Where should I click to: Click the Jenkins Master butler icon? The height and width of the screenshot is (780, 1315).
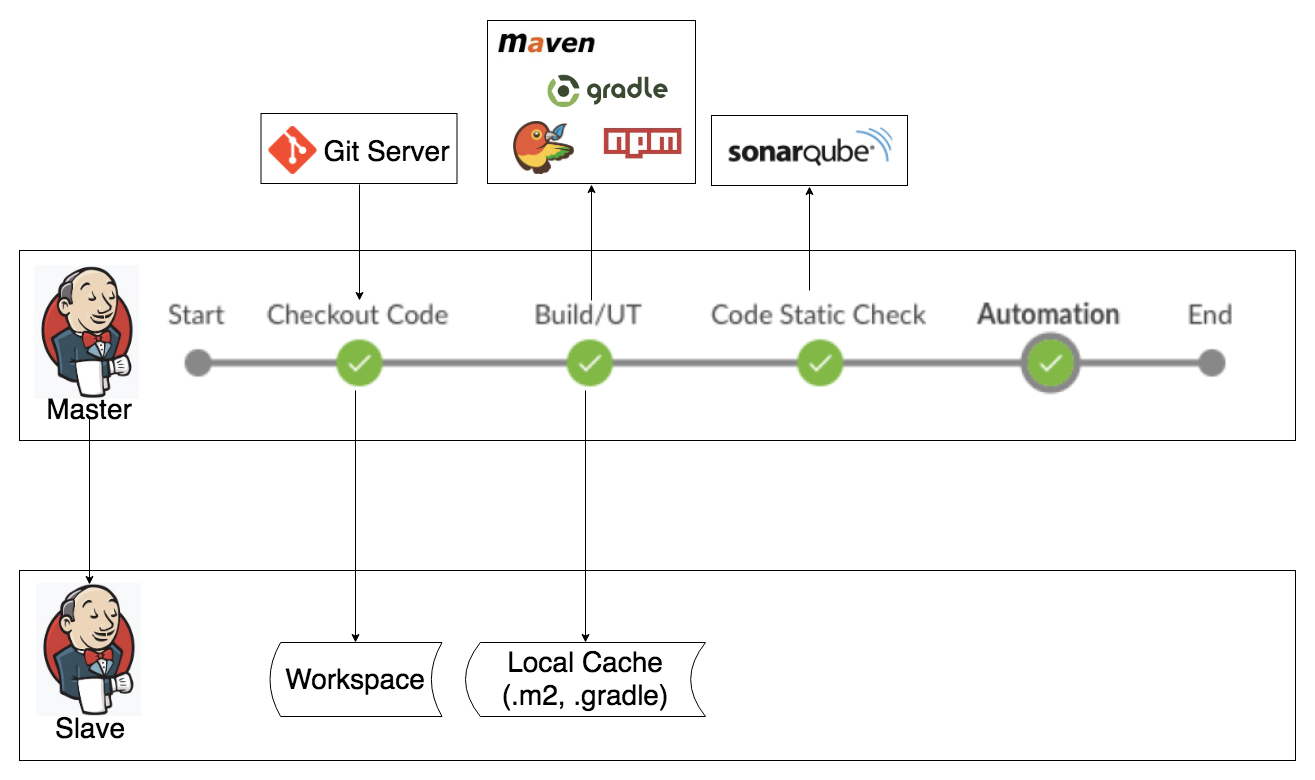tap(87, 332)
